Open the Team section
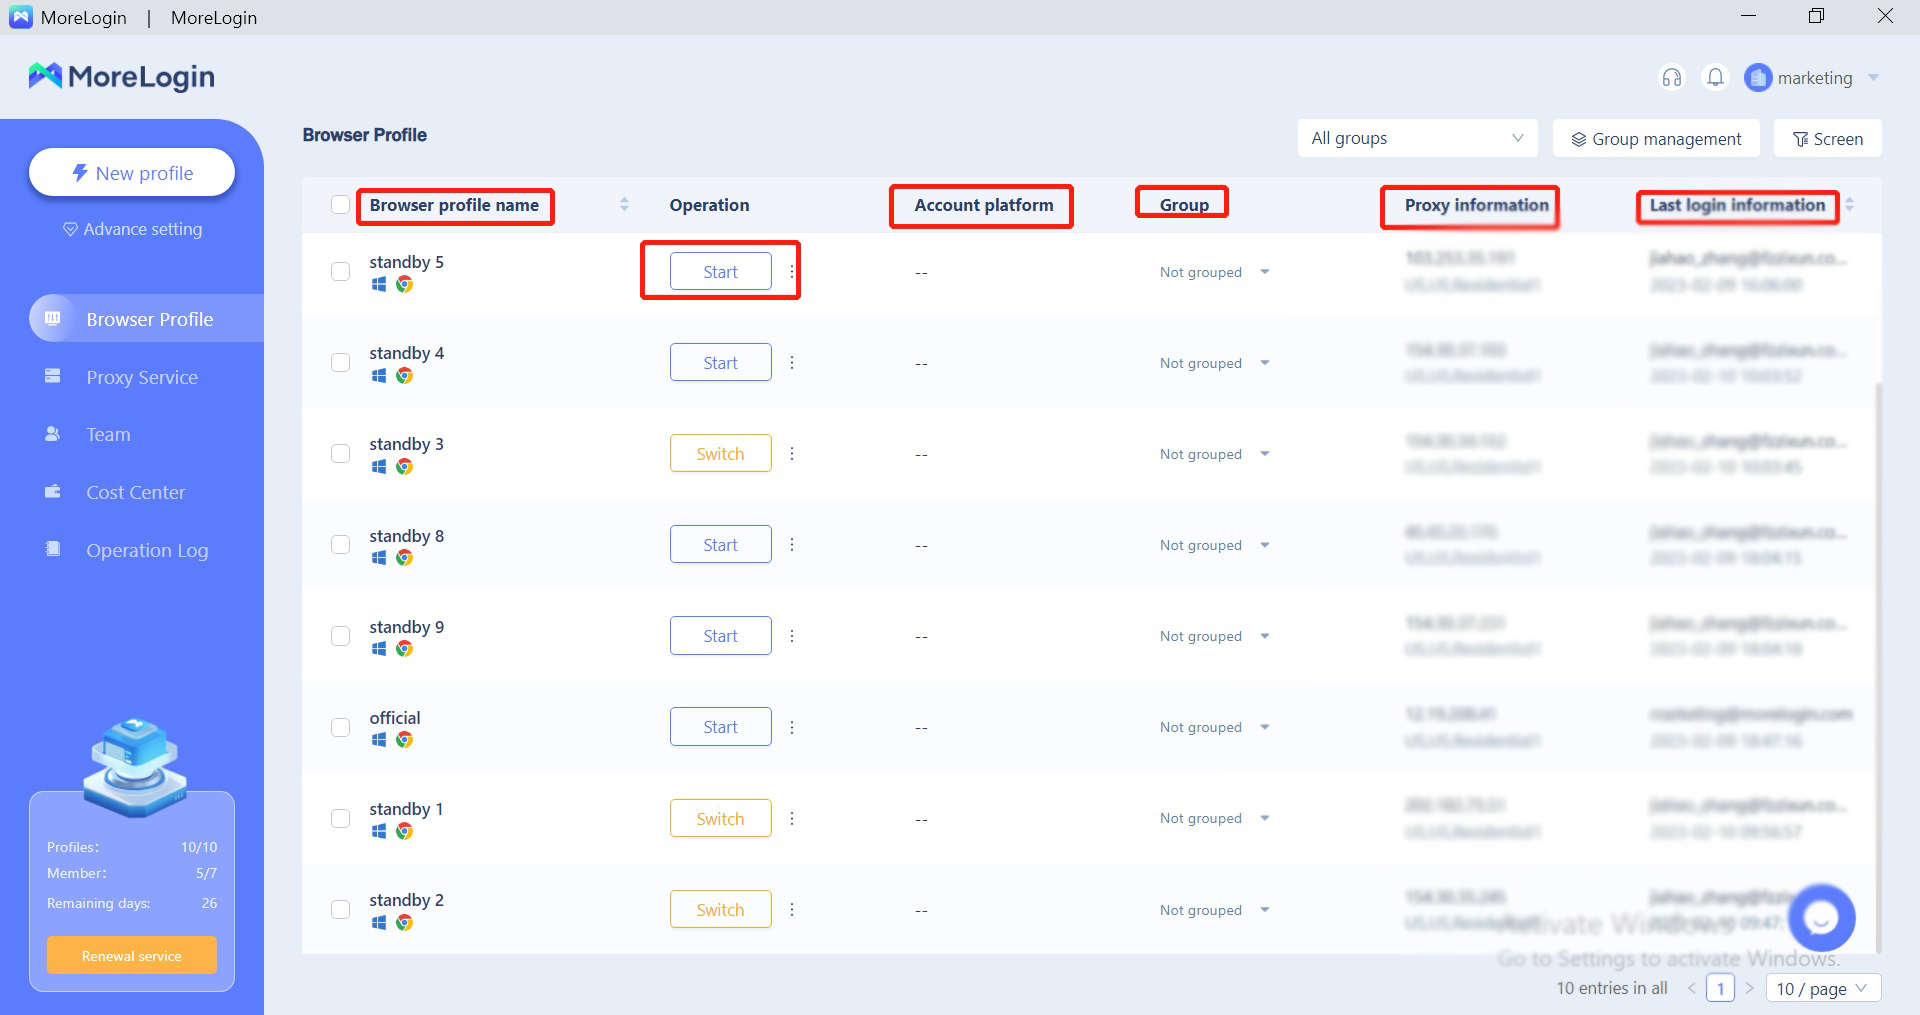The height and width of the screenshot is (1015, 1920). [x=108, y=434]
